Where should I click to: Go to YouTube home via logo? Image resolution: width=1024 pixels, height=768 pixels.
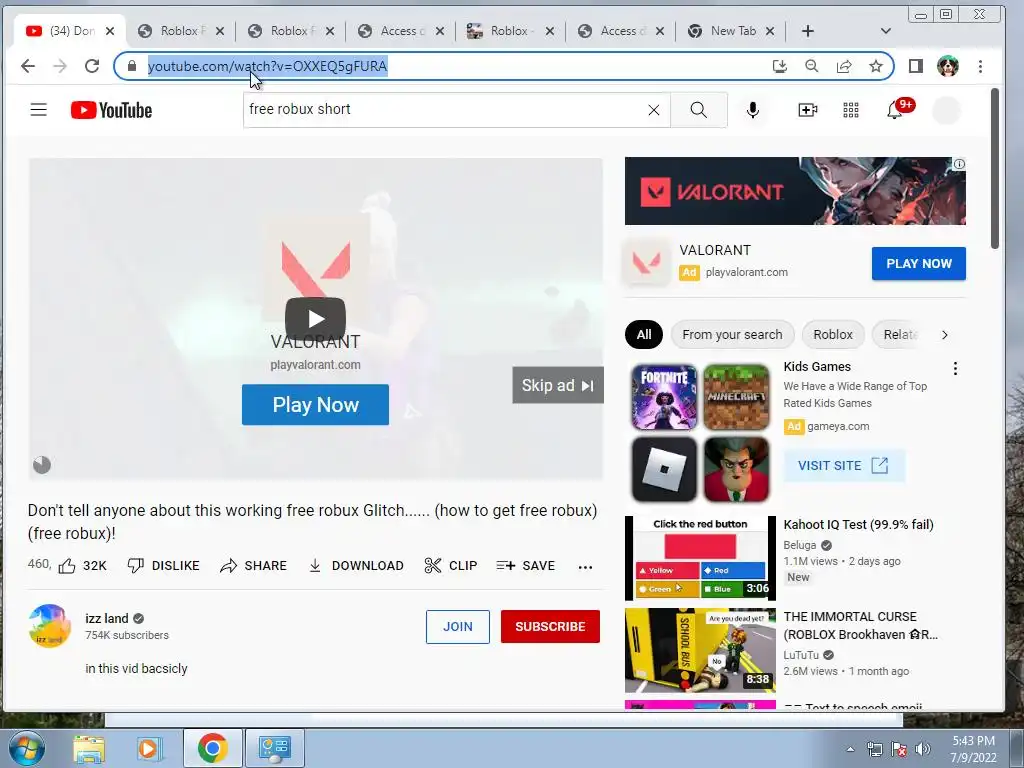(112, 110)
